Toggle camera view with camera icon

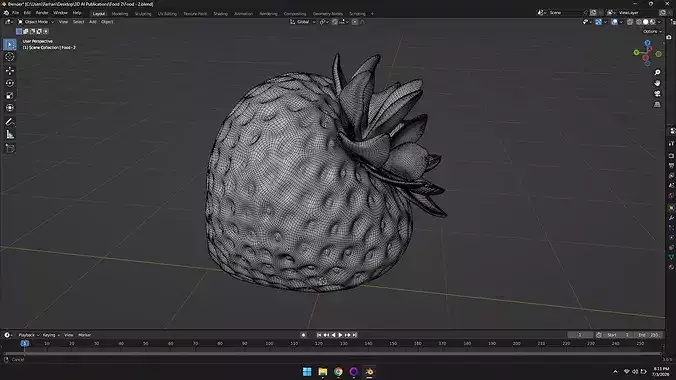[x=657, y=94]
